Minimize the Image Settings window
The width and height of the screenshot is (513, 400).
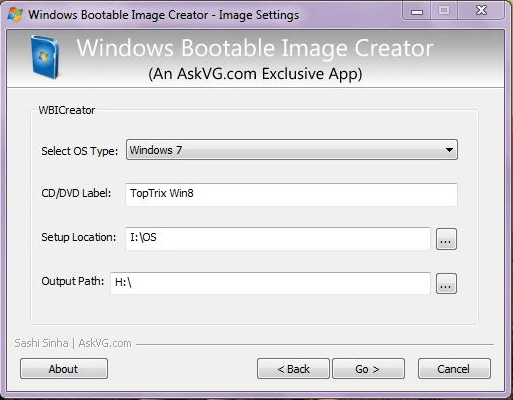point(417,11)
